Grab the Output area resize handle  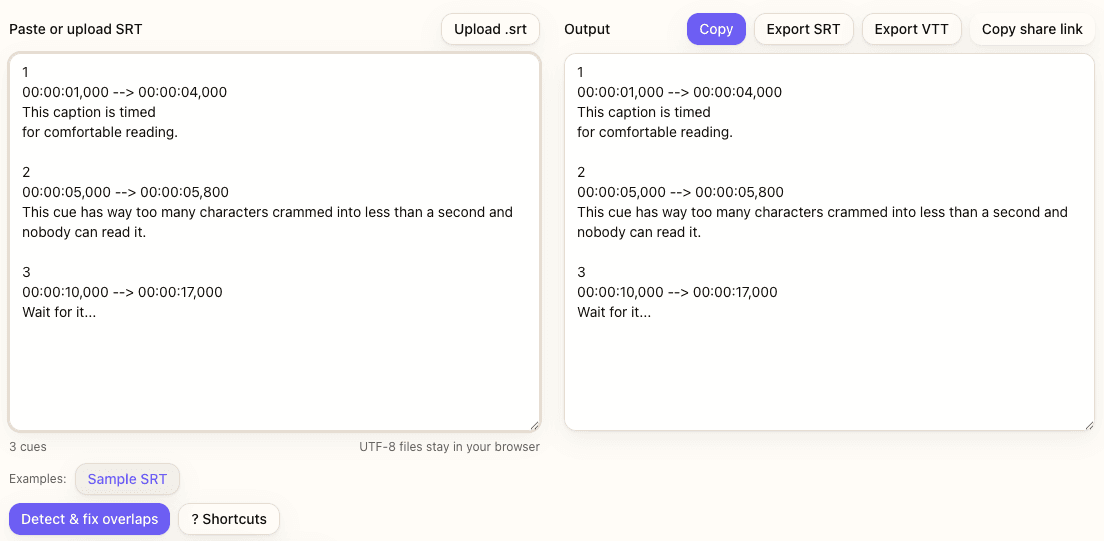click(1089, 425)
